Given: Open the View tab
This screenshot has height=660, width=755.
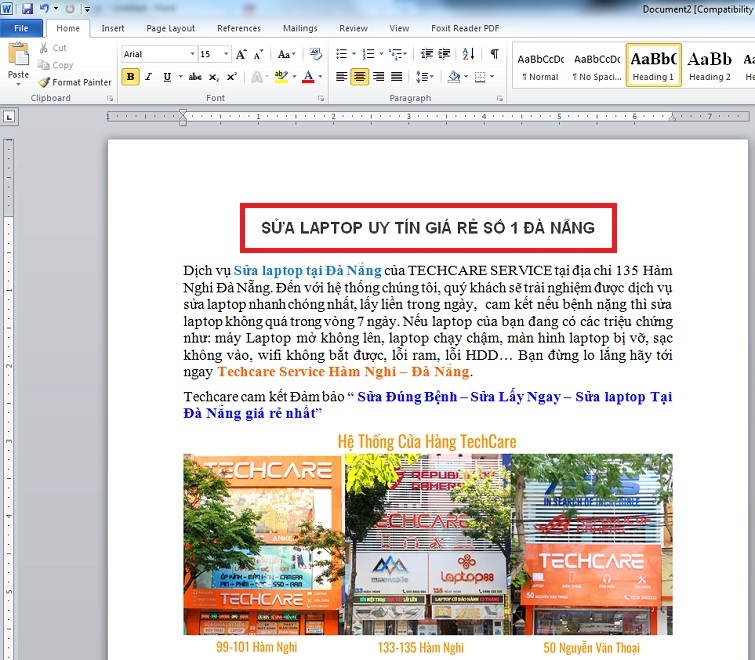Looking at the screenshot, I should click(399, 28).
